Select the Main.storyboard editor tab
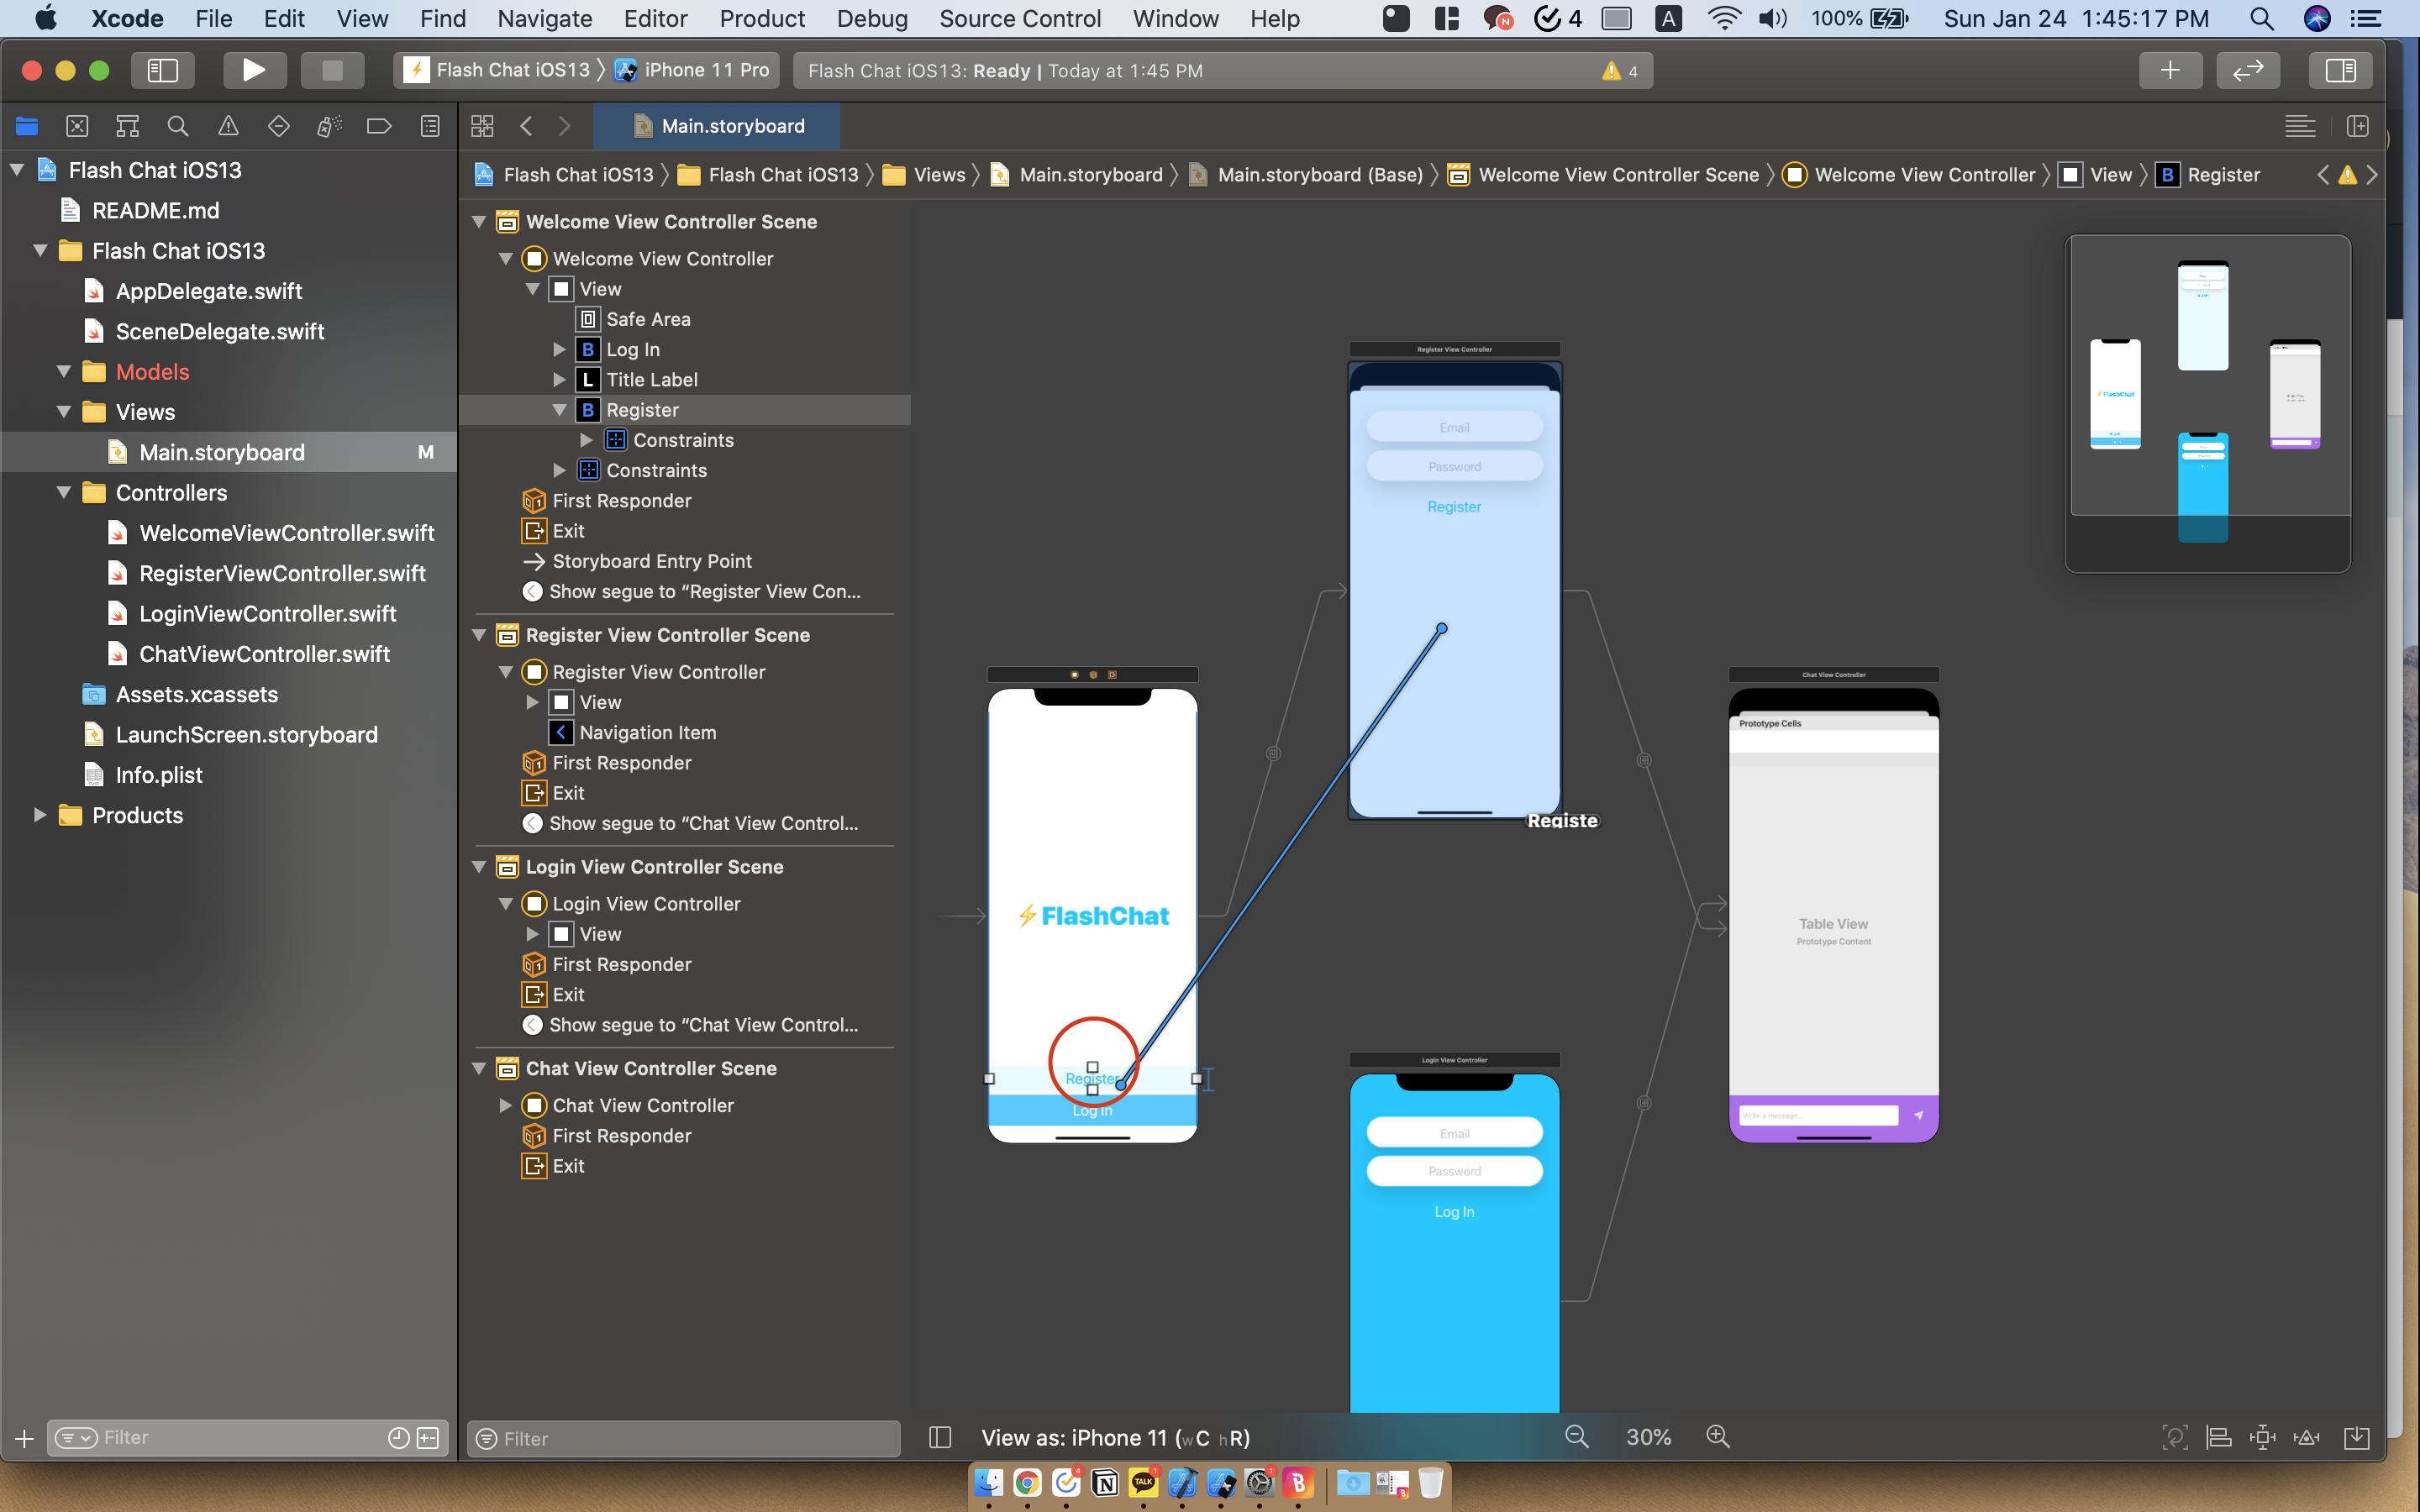The width and height of the screenshot is (2420, 1512). tap(716, 126)
